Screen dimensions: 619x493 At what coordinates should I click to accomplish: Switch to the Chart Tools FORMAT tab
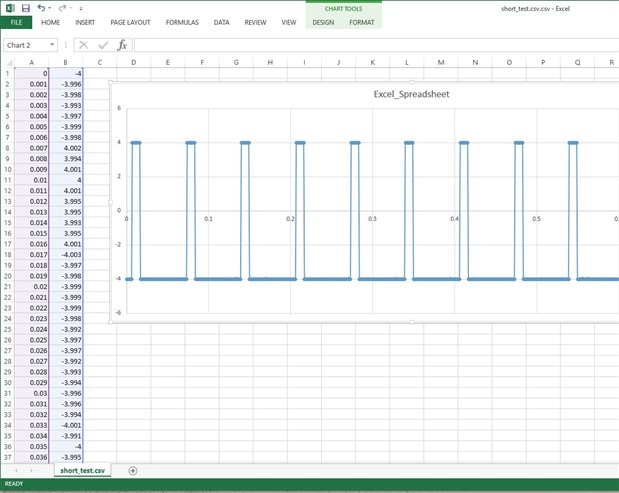click(x=362, y=21)
